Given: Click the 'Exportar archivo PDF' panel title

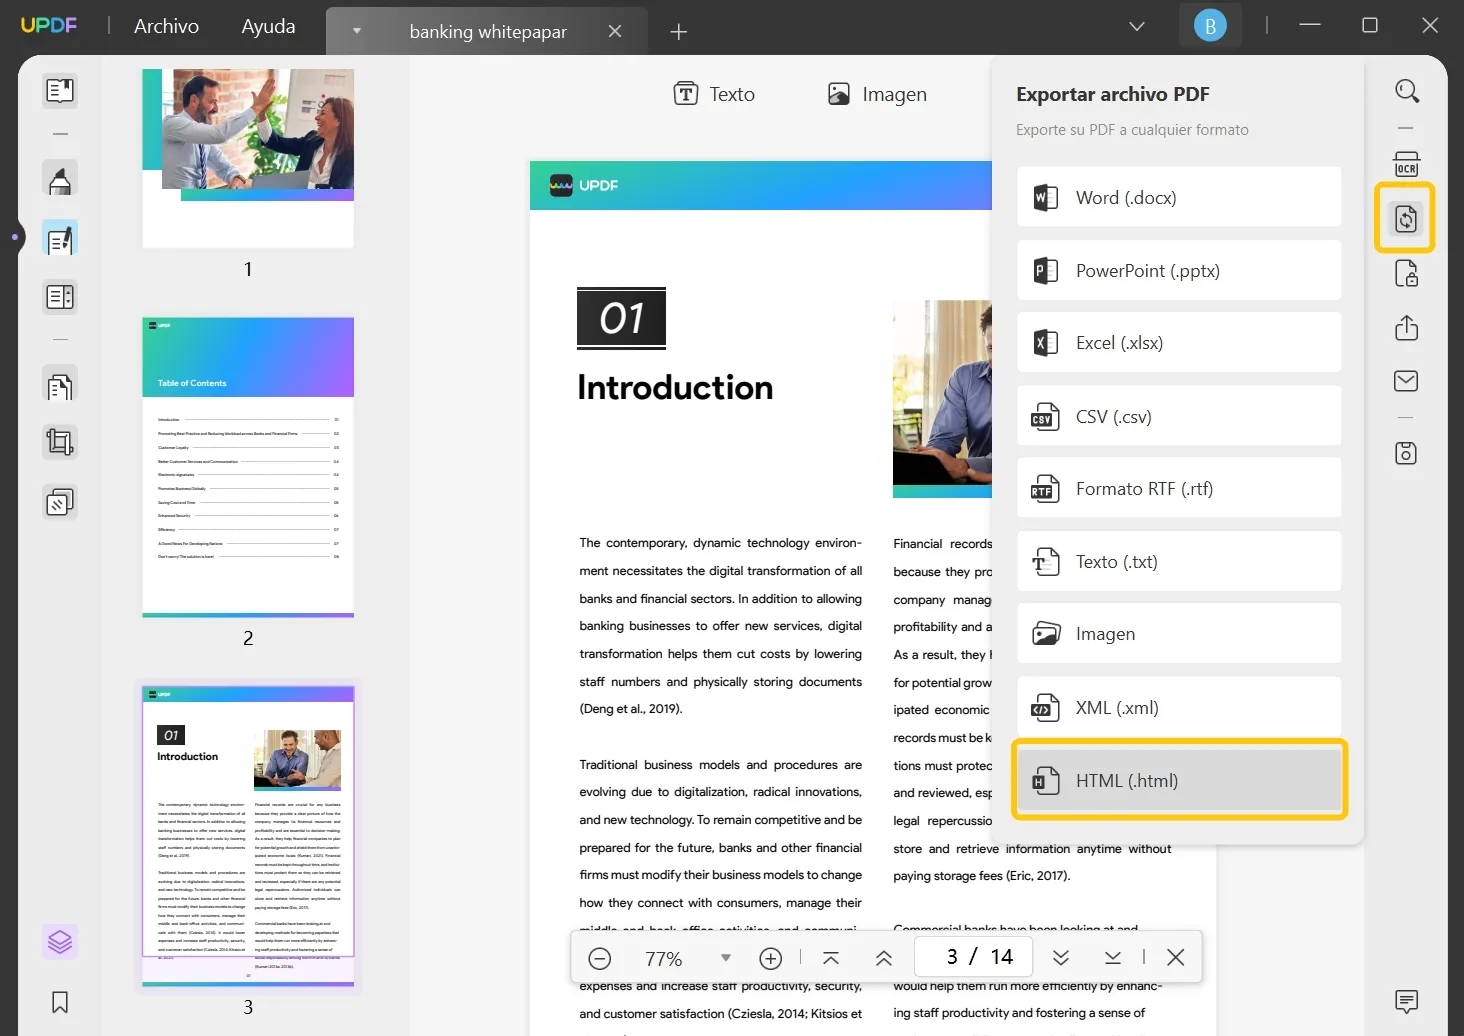Looking at the screenshot, I should tap(1113, 94).
